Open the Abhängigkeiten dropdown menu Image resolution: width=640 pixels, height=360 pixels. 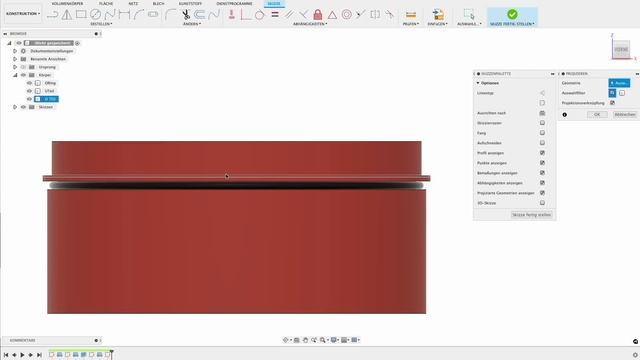pos(310,24)
